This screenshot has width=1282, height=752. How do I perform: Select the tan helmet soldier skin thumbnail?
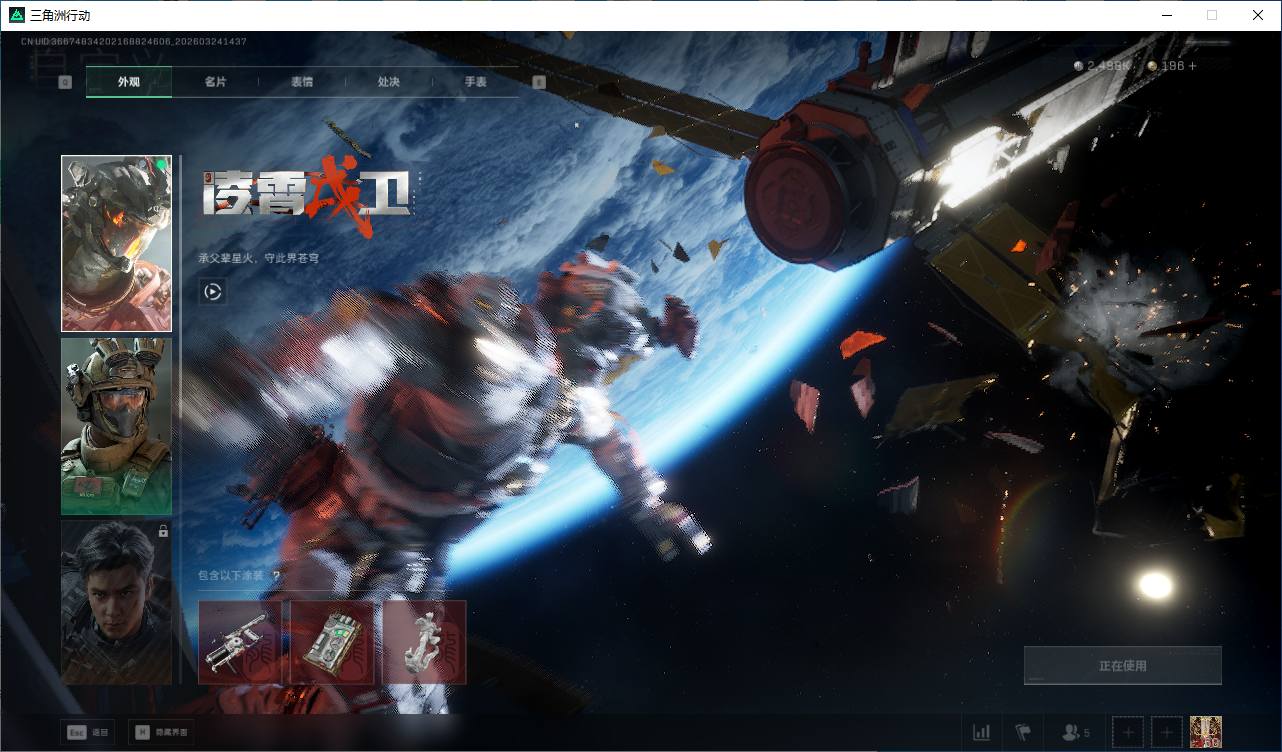(116, 426)
